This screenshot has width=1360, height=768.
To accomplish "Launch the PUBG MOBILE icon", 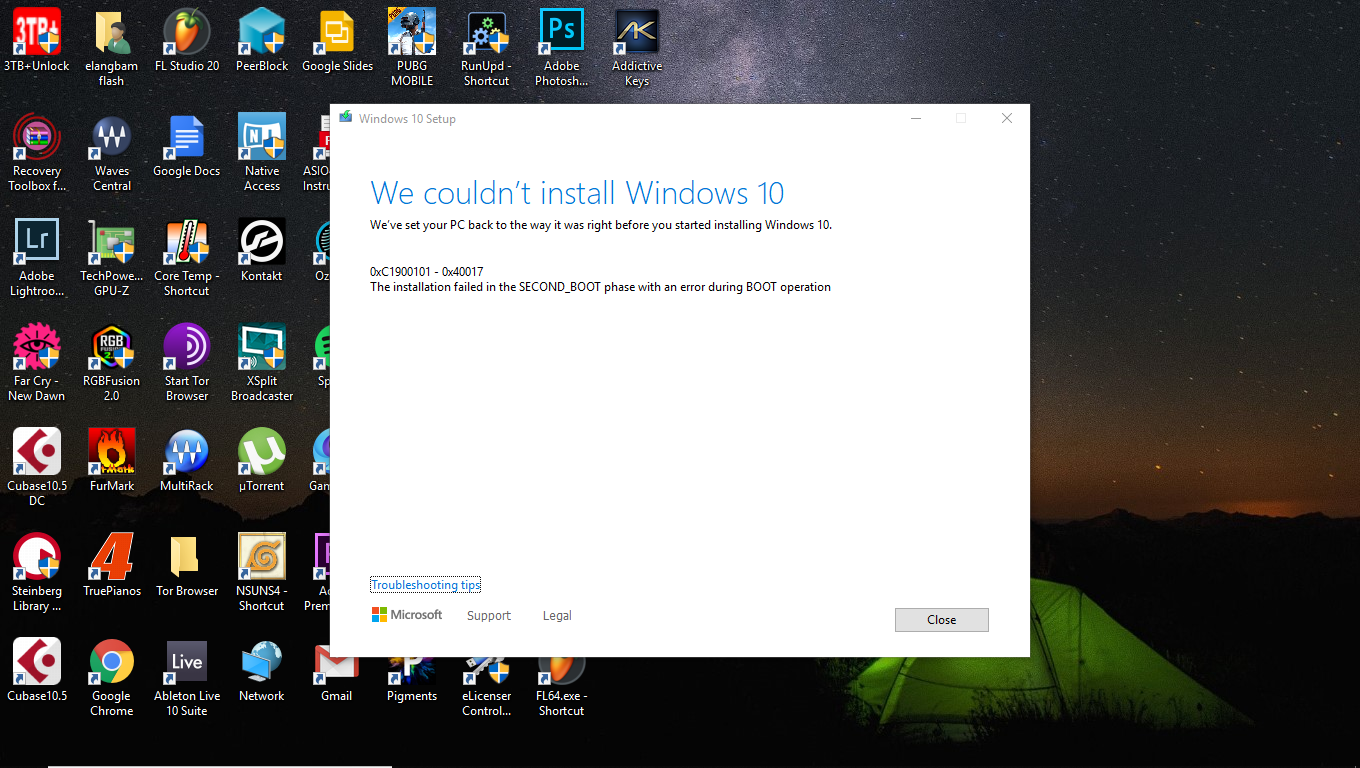I will point(412,48).
